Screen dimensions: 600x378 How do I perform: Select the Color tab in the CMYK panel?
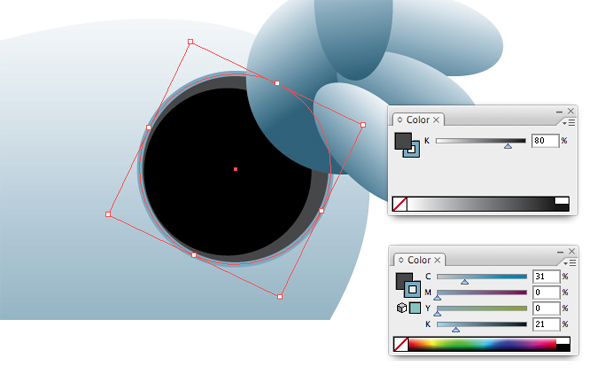pyautogui.click(x=419, y=260)
